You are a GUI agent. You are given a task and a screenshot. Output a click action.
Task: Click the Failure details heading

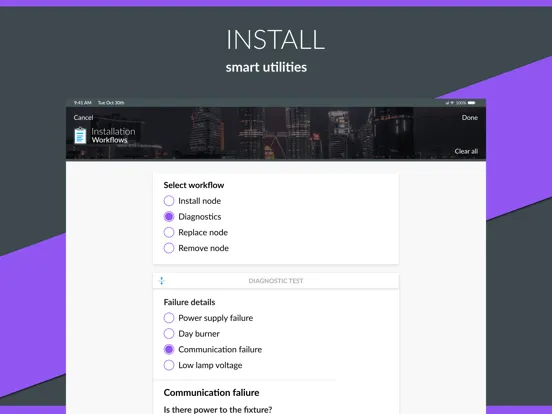pyautogui.click(x=189, y=302)
